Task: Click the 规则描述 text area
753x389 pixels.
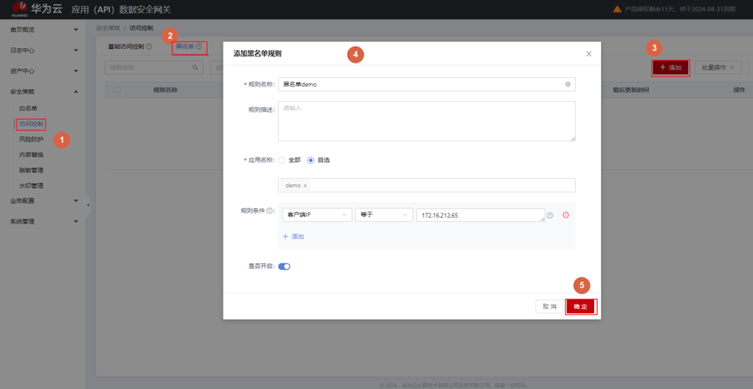Action: 426,121
